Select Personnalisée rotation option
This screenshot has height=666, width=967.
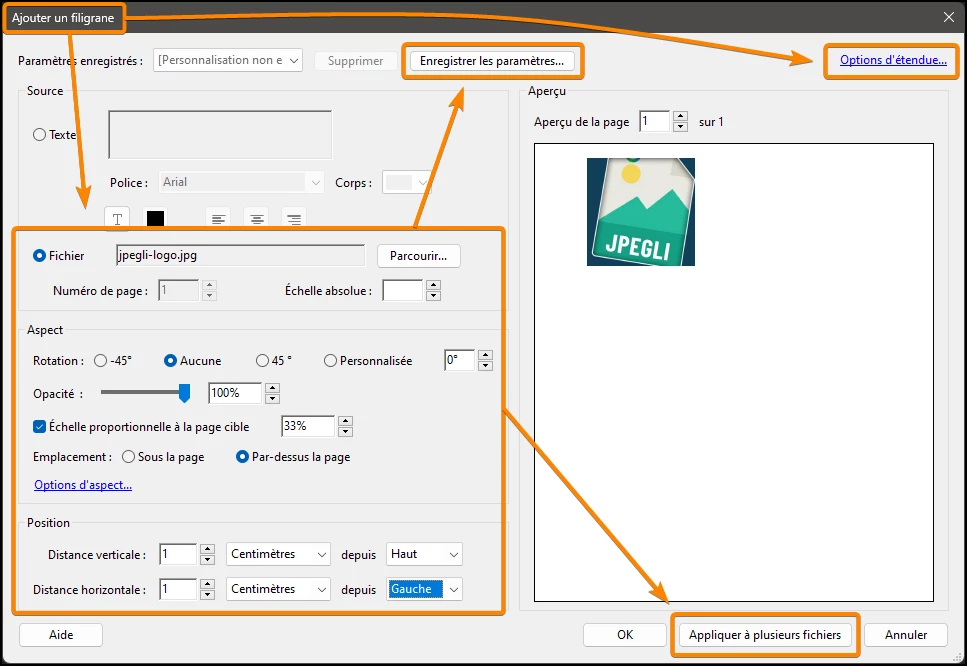pos(331,361)
